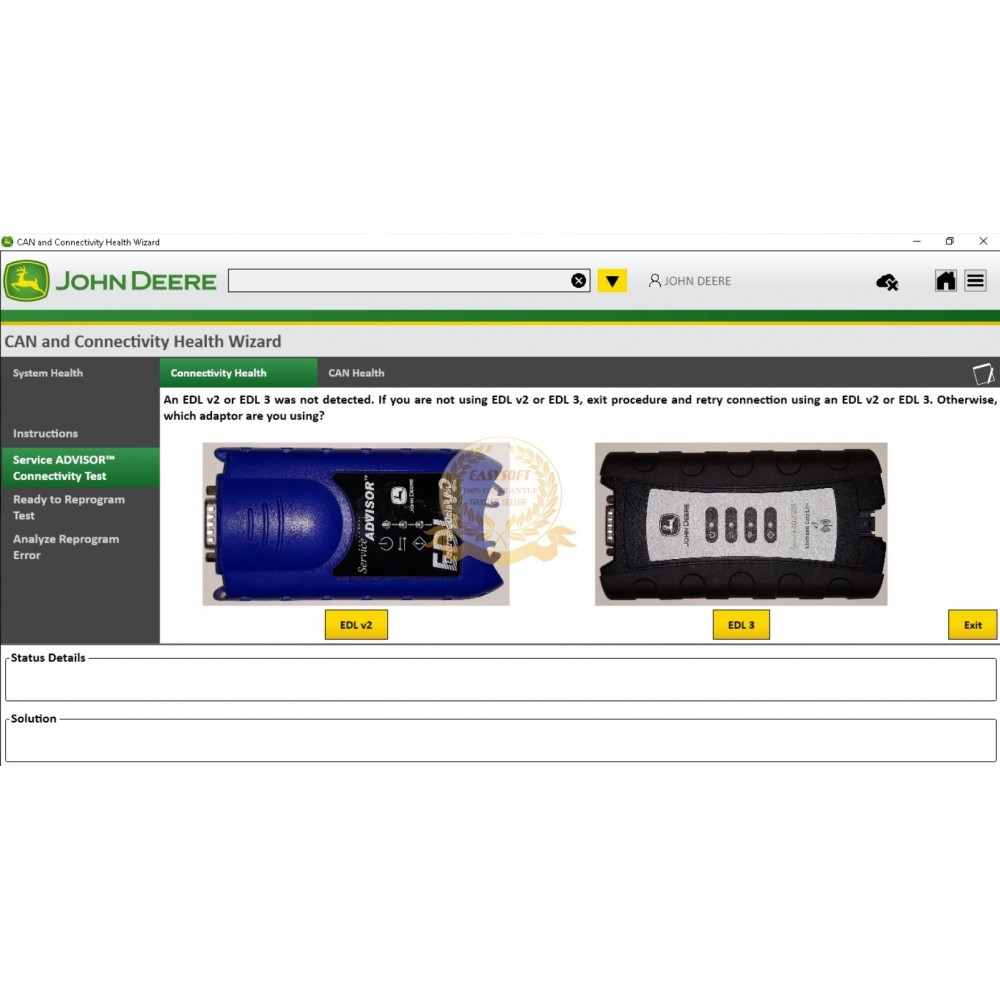1000x1000 pixels.
Task: Select Service ADVISOR Connectivity Test
Action: [x=80, y=468]
